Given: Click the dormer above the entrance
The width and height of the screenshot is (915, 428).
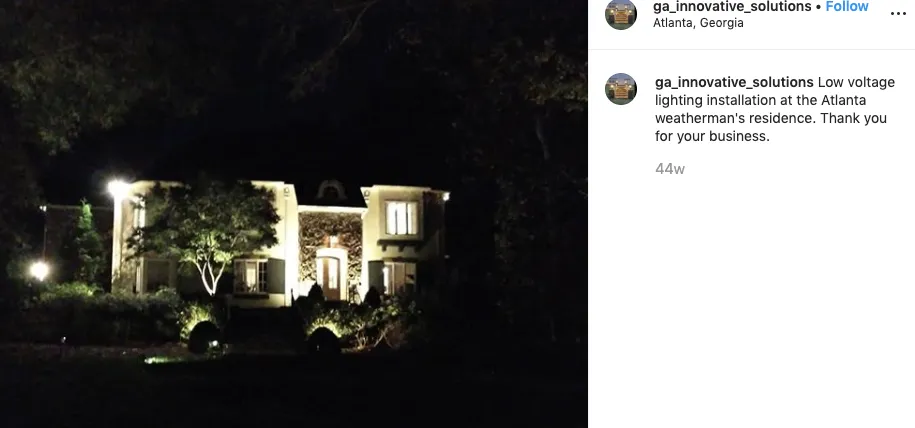Looking at the screenshot, I should [x=331, y=191].
